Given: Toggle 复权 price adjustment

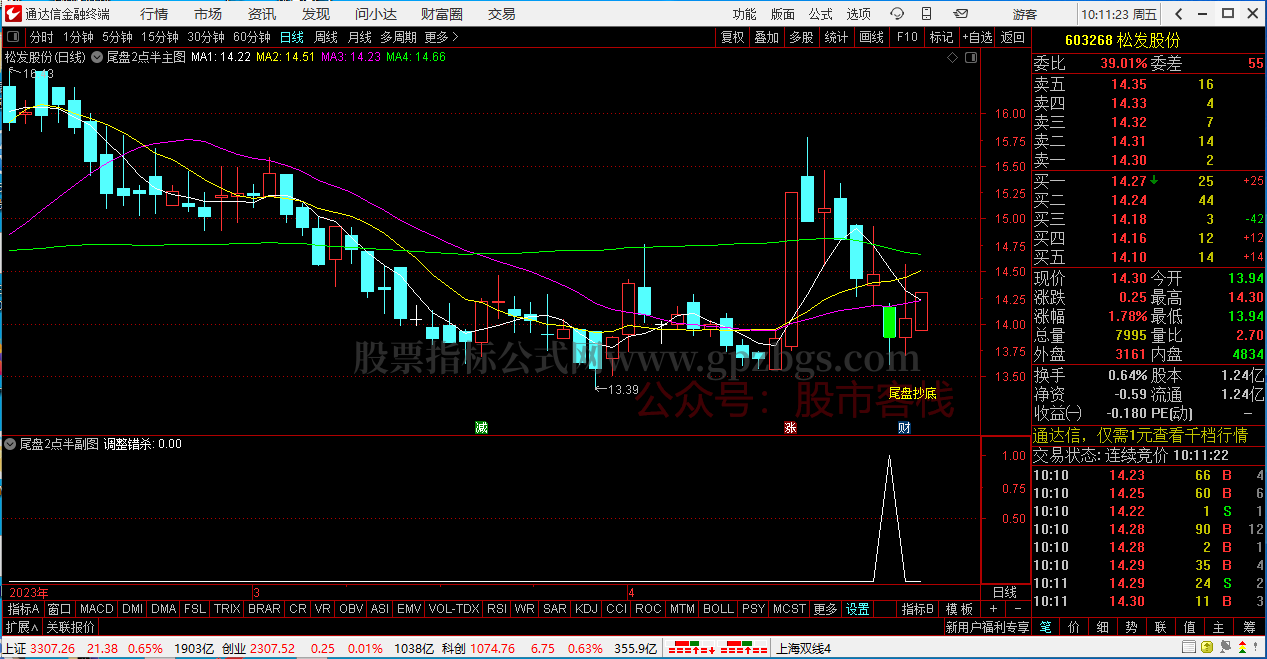Looking at the screenshot, I should 733,37.
